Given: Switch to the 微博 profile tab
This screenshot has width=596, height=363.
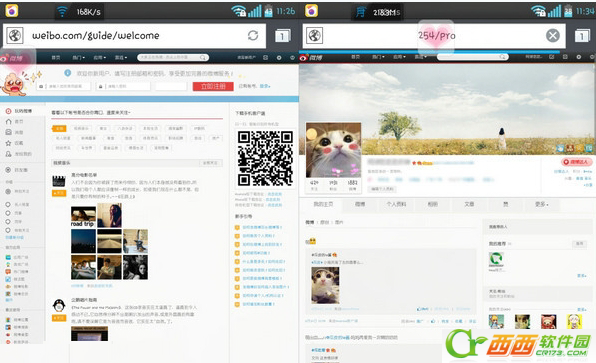Looking at the screenshot, I should click(360, 204).
